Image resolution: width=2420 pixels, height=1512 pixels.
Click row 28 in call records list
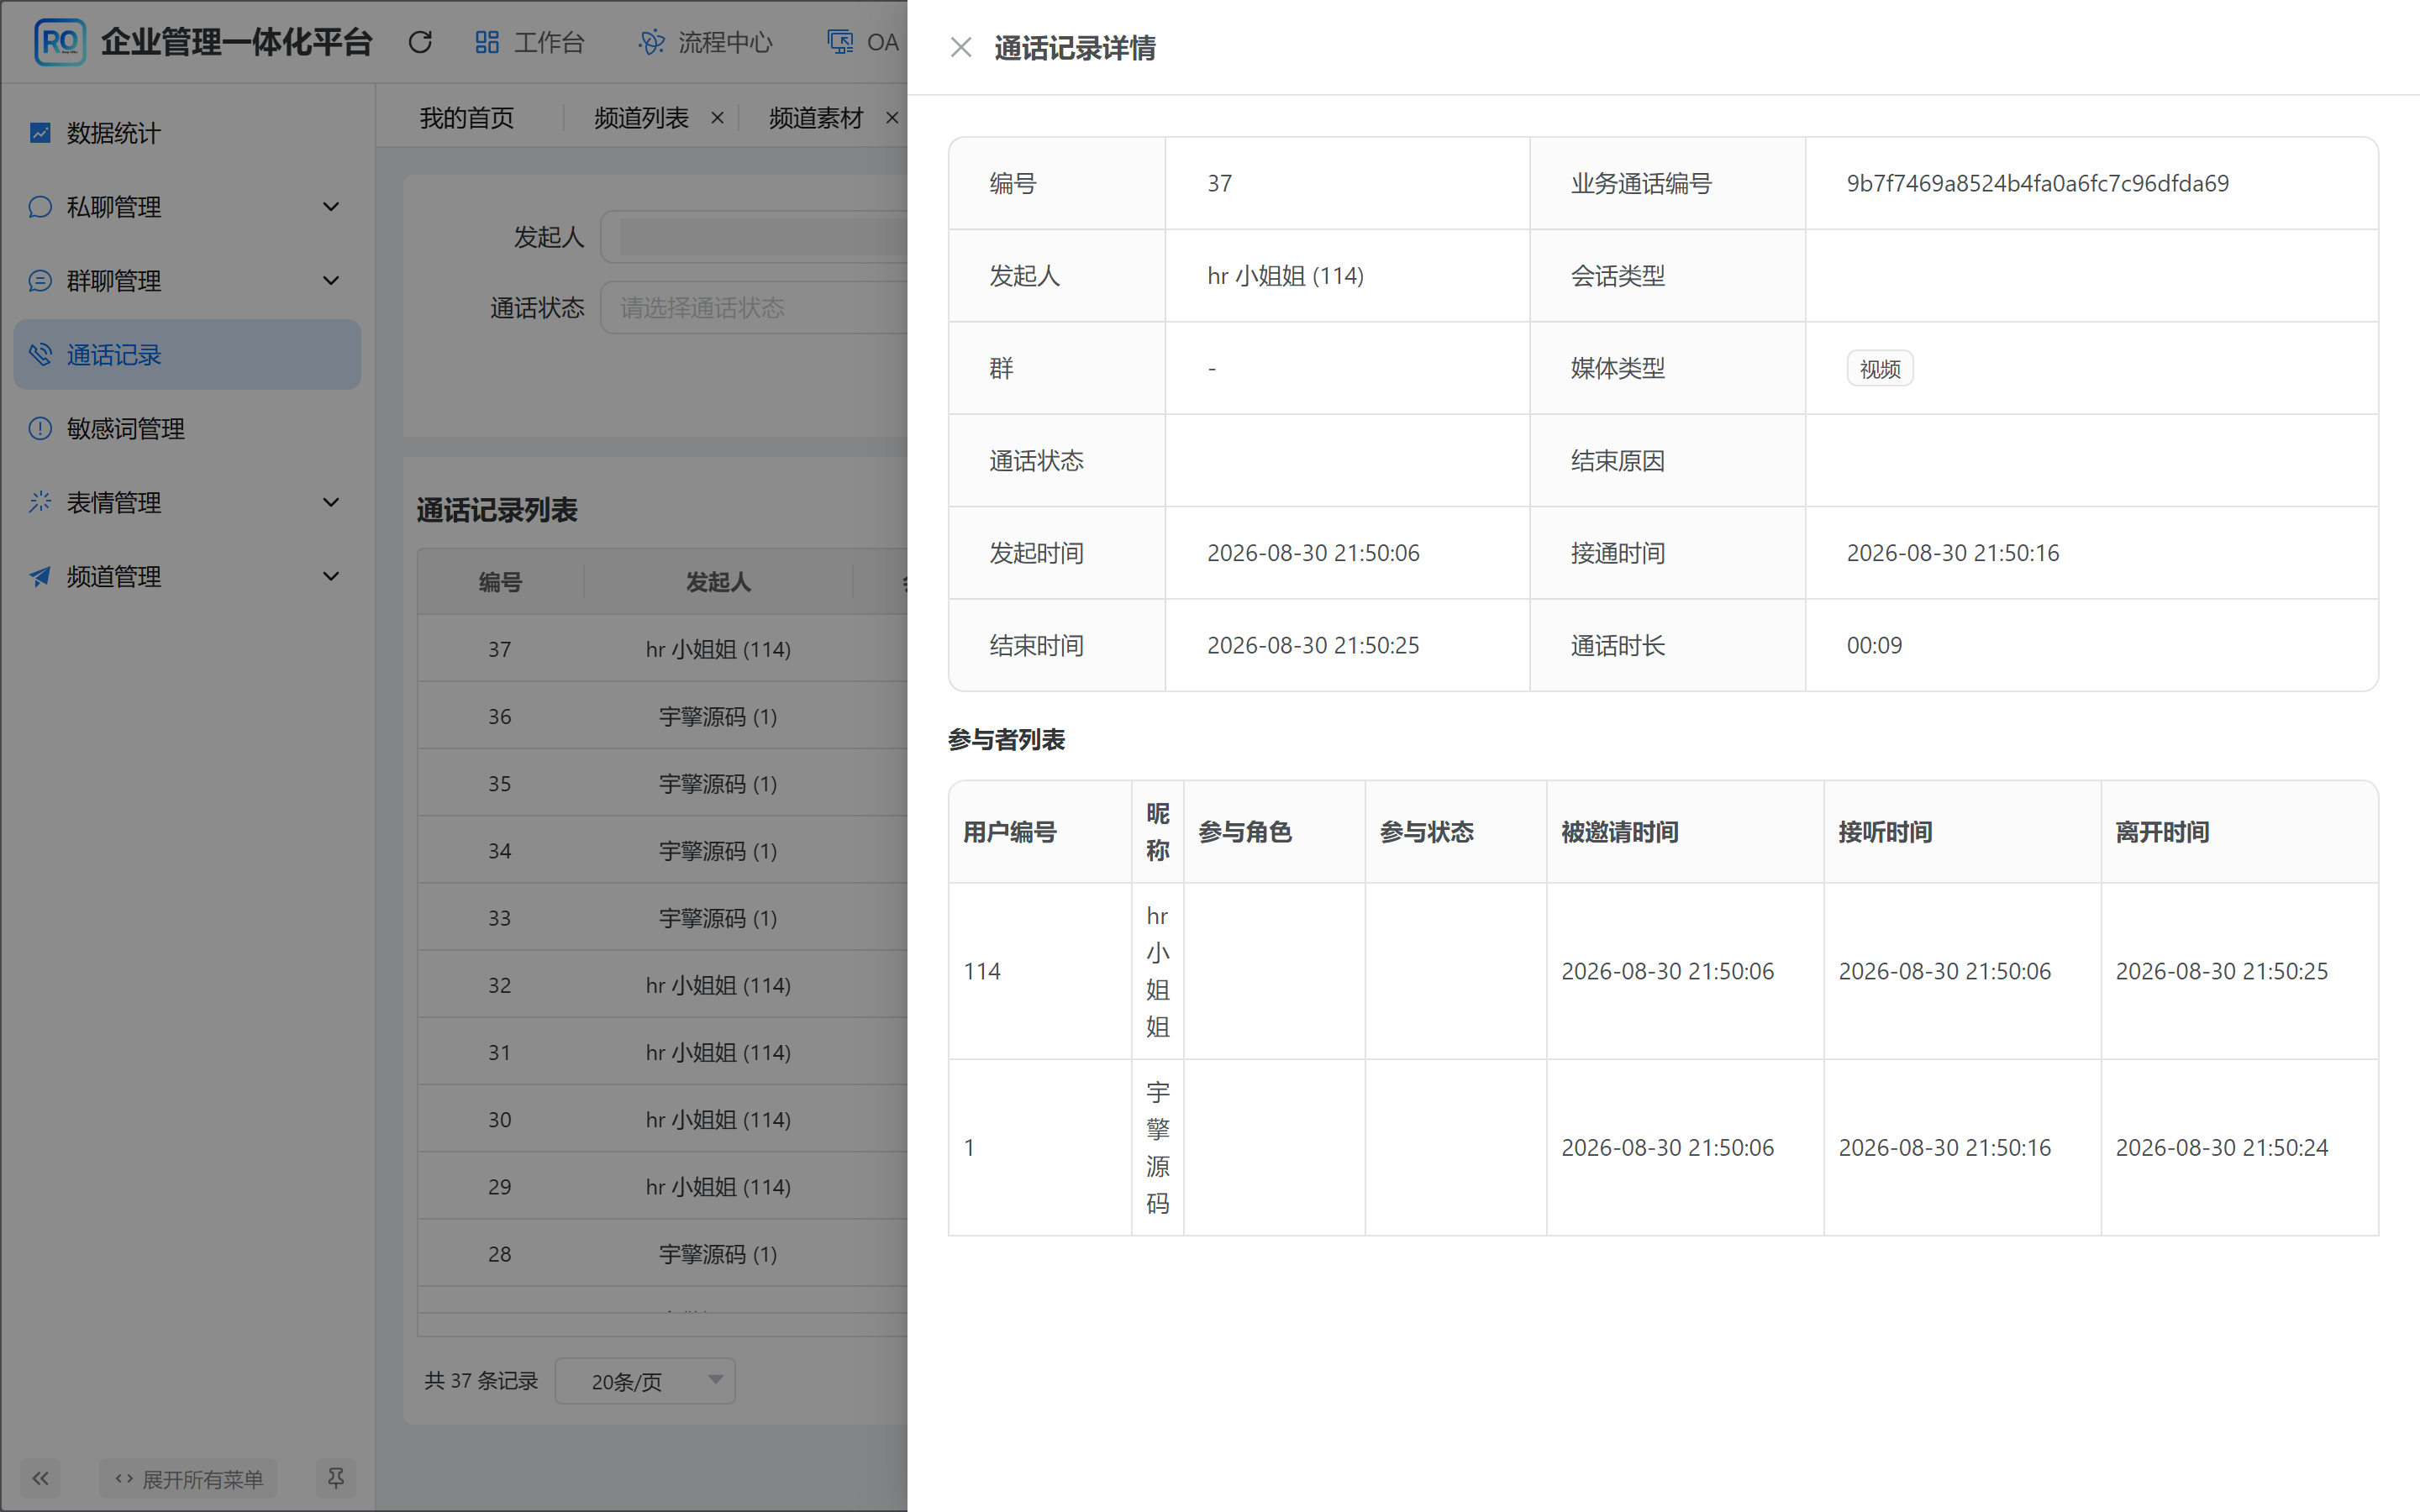(x=663, y=1253)
